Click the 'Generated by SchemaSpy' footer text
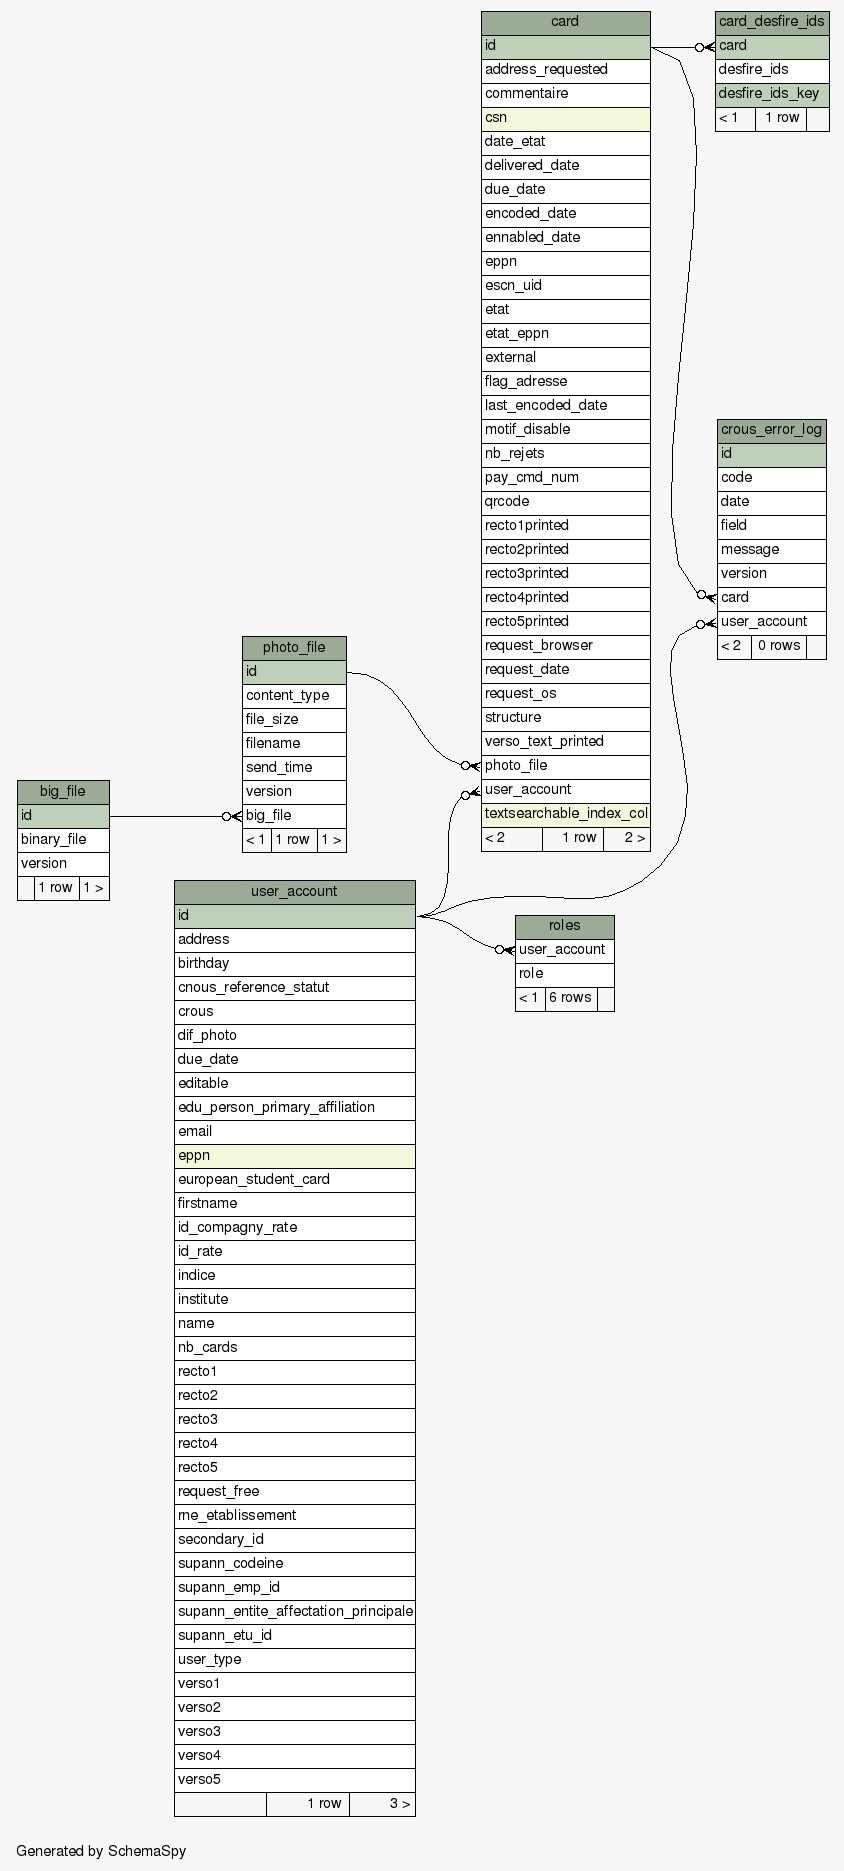844x1871 pixels. tap(101, 1851)
